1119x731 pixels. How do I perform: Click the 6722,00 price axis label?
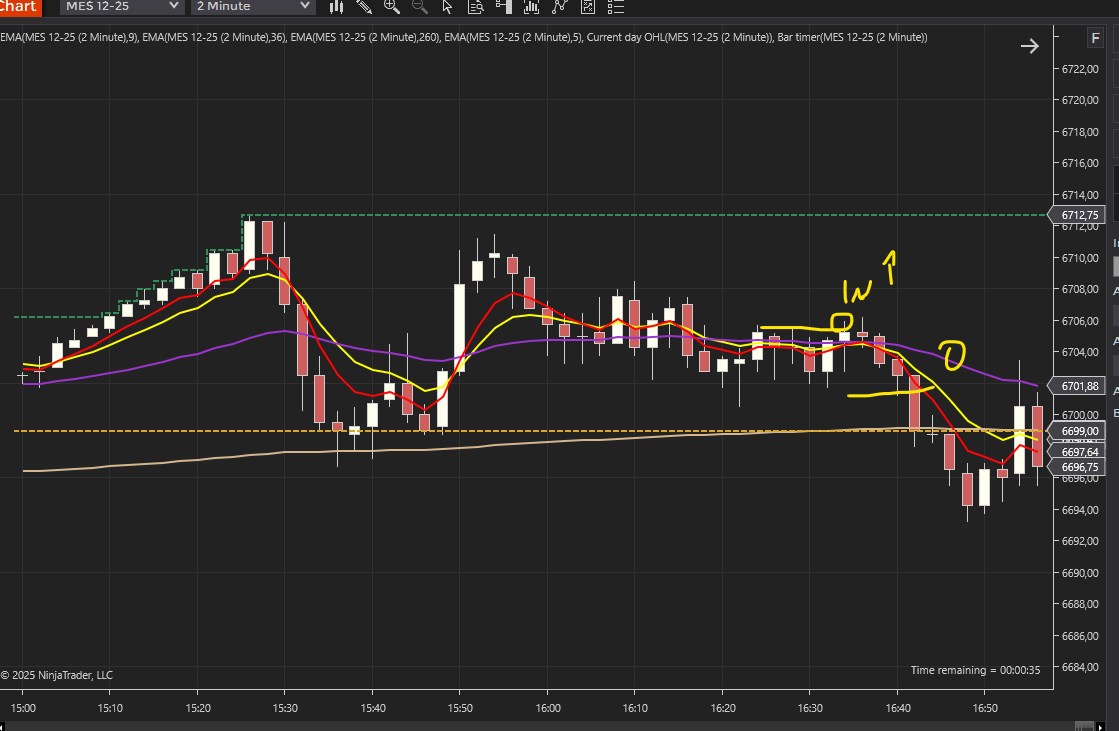1080,69
